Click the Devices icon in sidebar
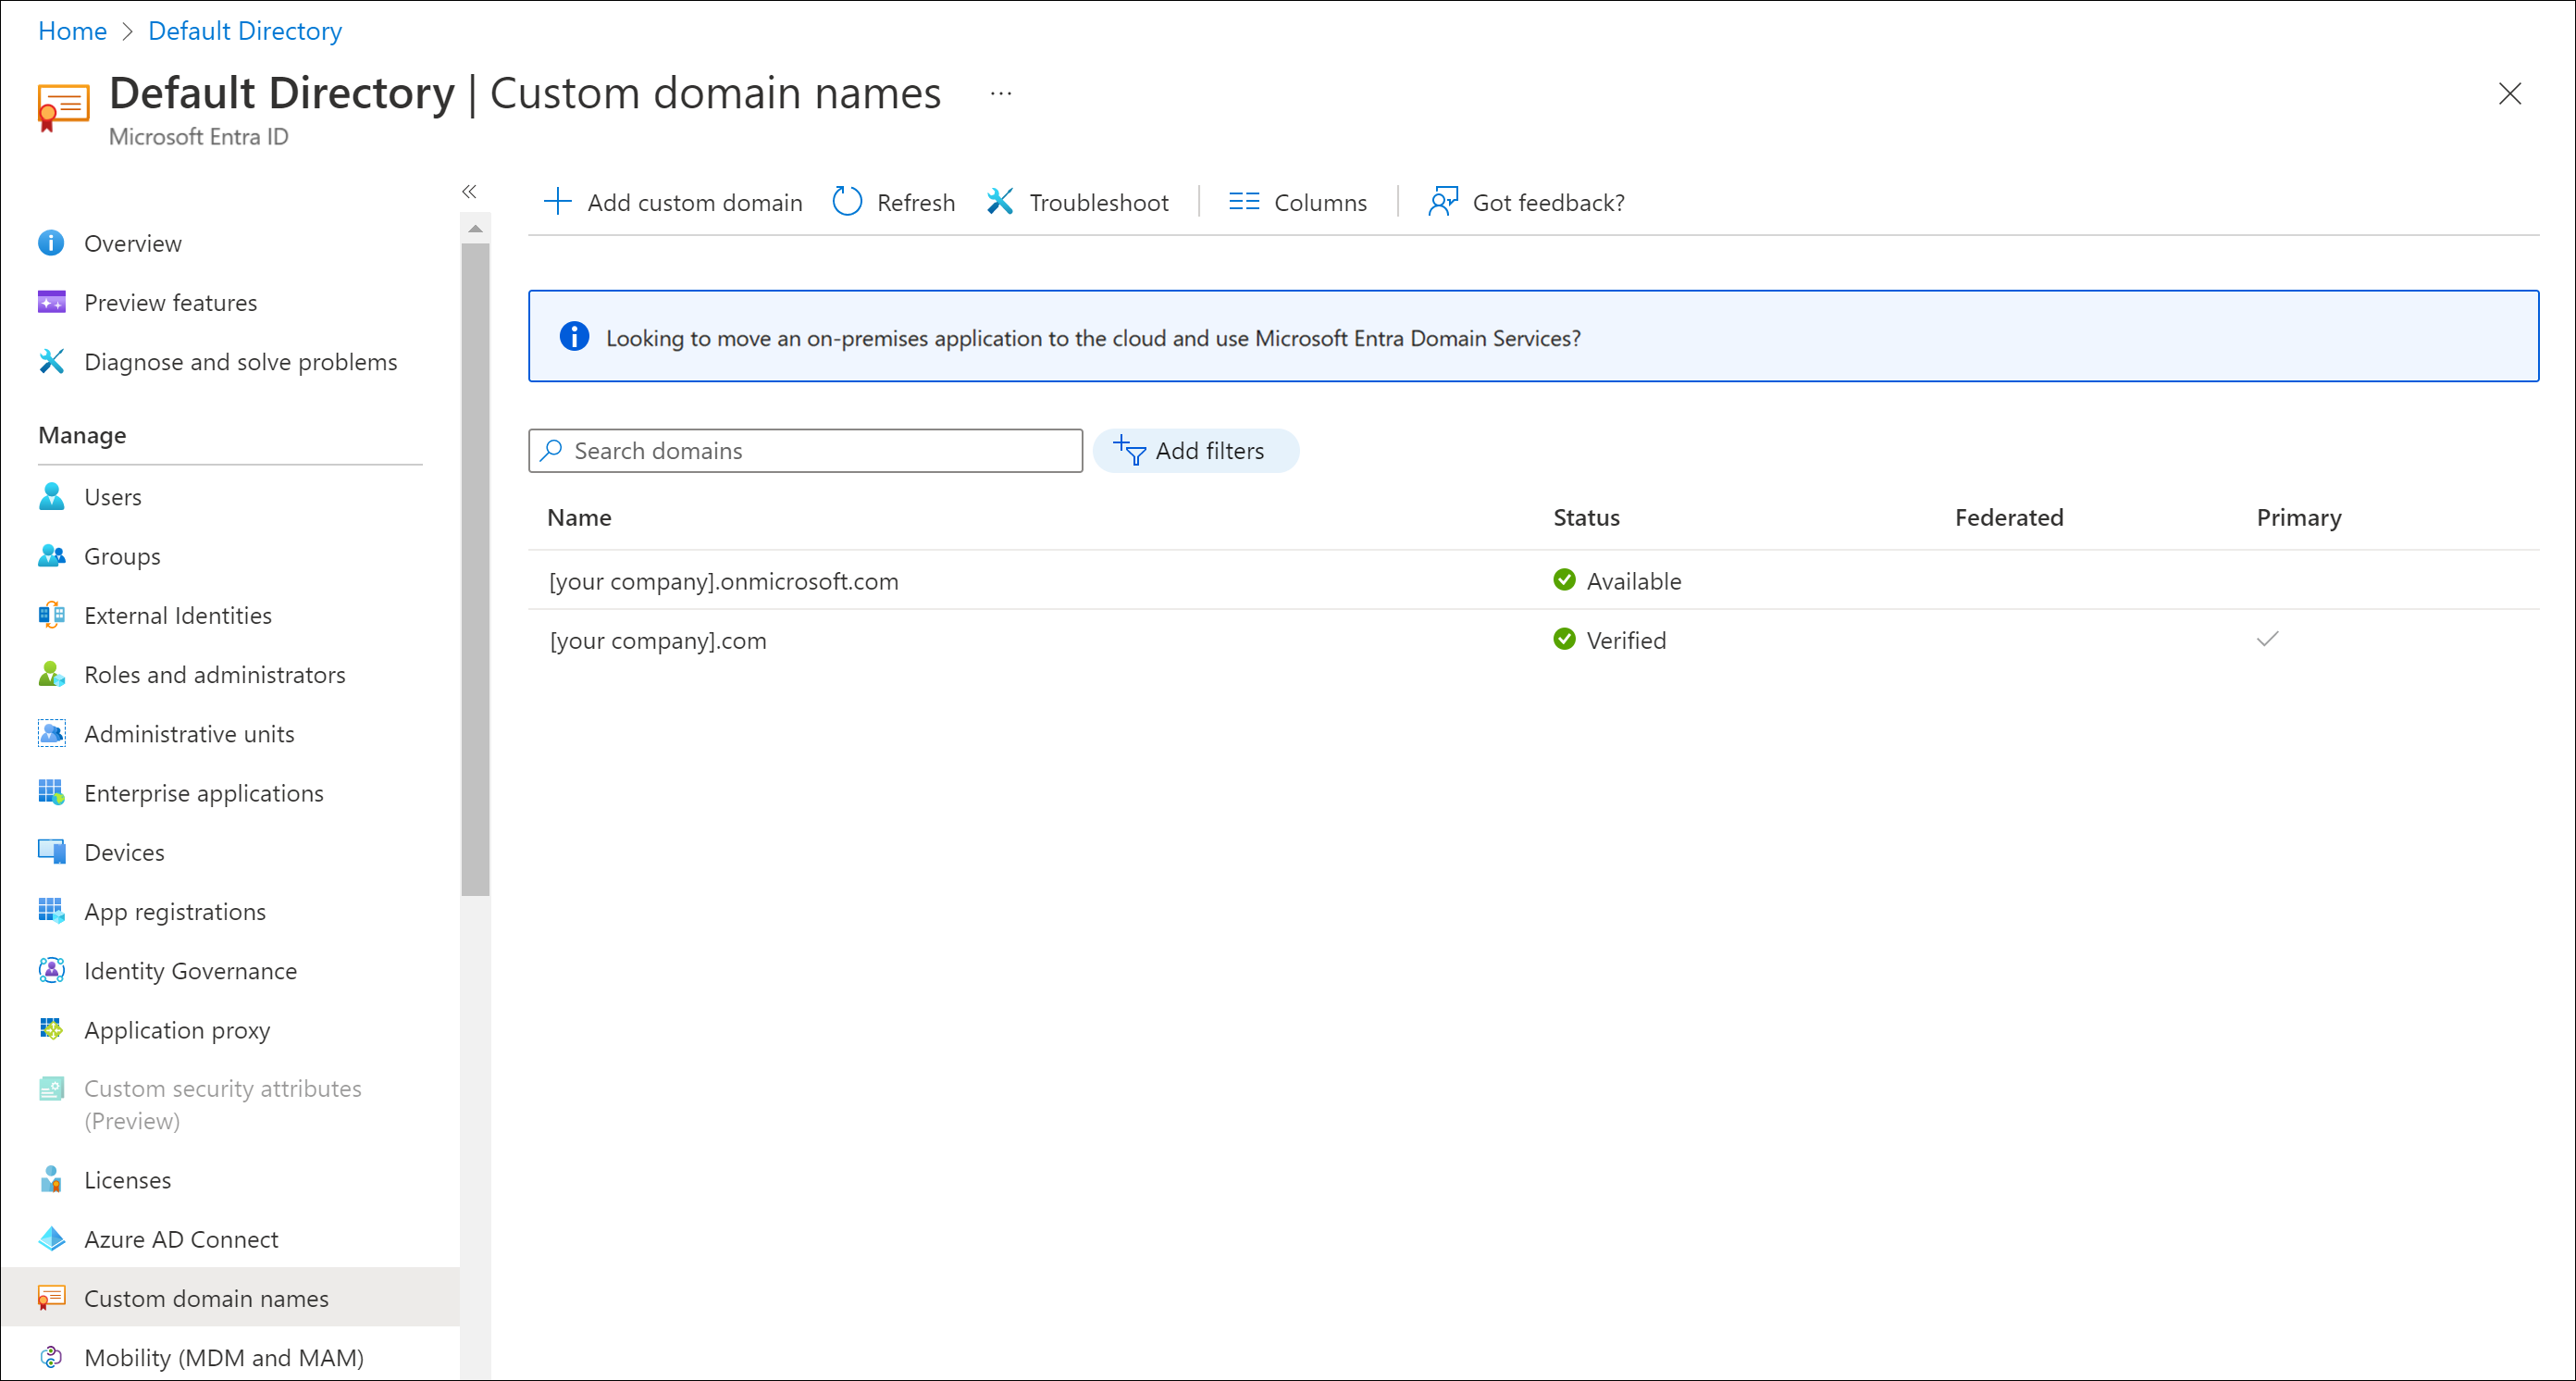This screenshot has width=2576, height=1381. (51, 852)
